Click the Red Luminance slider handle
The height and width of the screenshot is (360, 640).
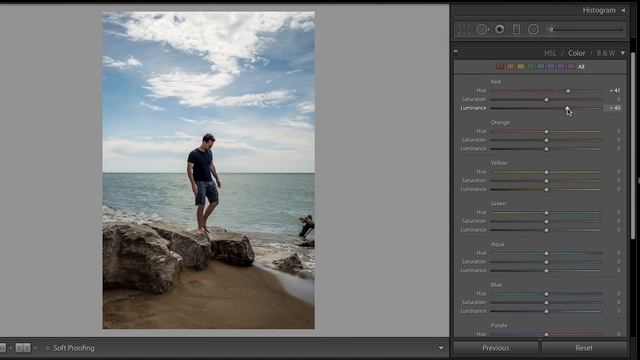(567, 108)
